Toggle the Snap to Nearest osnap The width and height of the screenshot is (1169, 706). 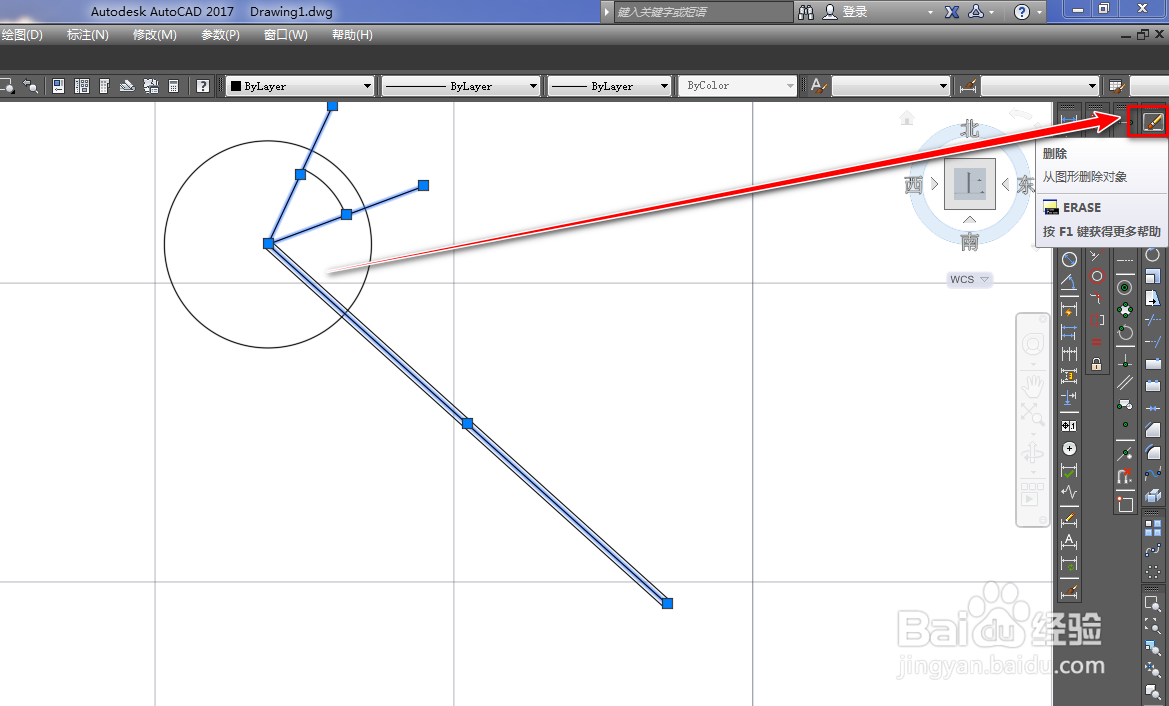1126,453
